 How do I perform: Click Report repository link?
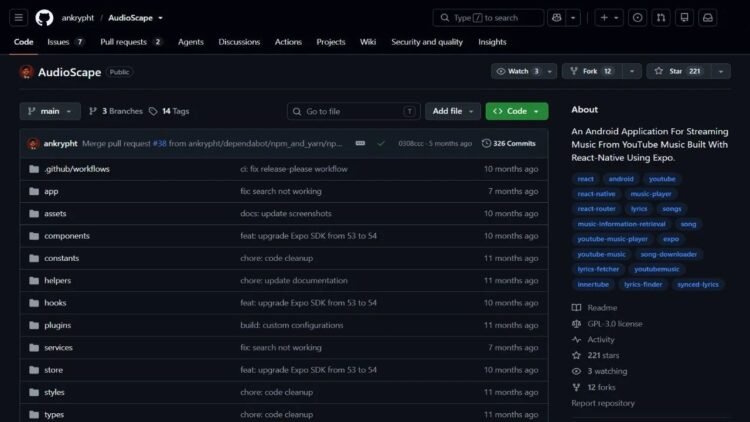(603, 403)
